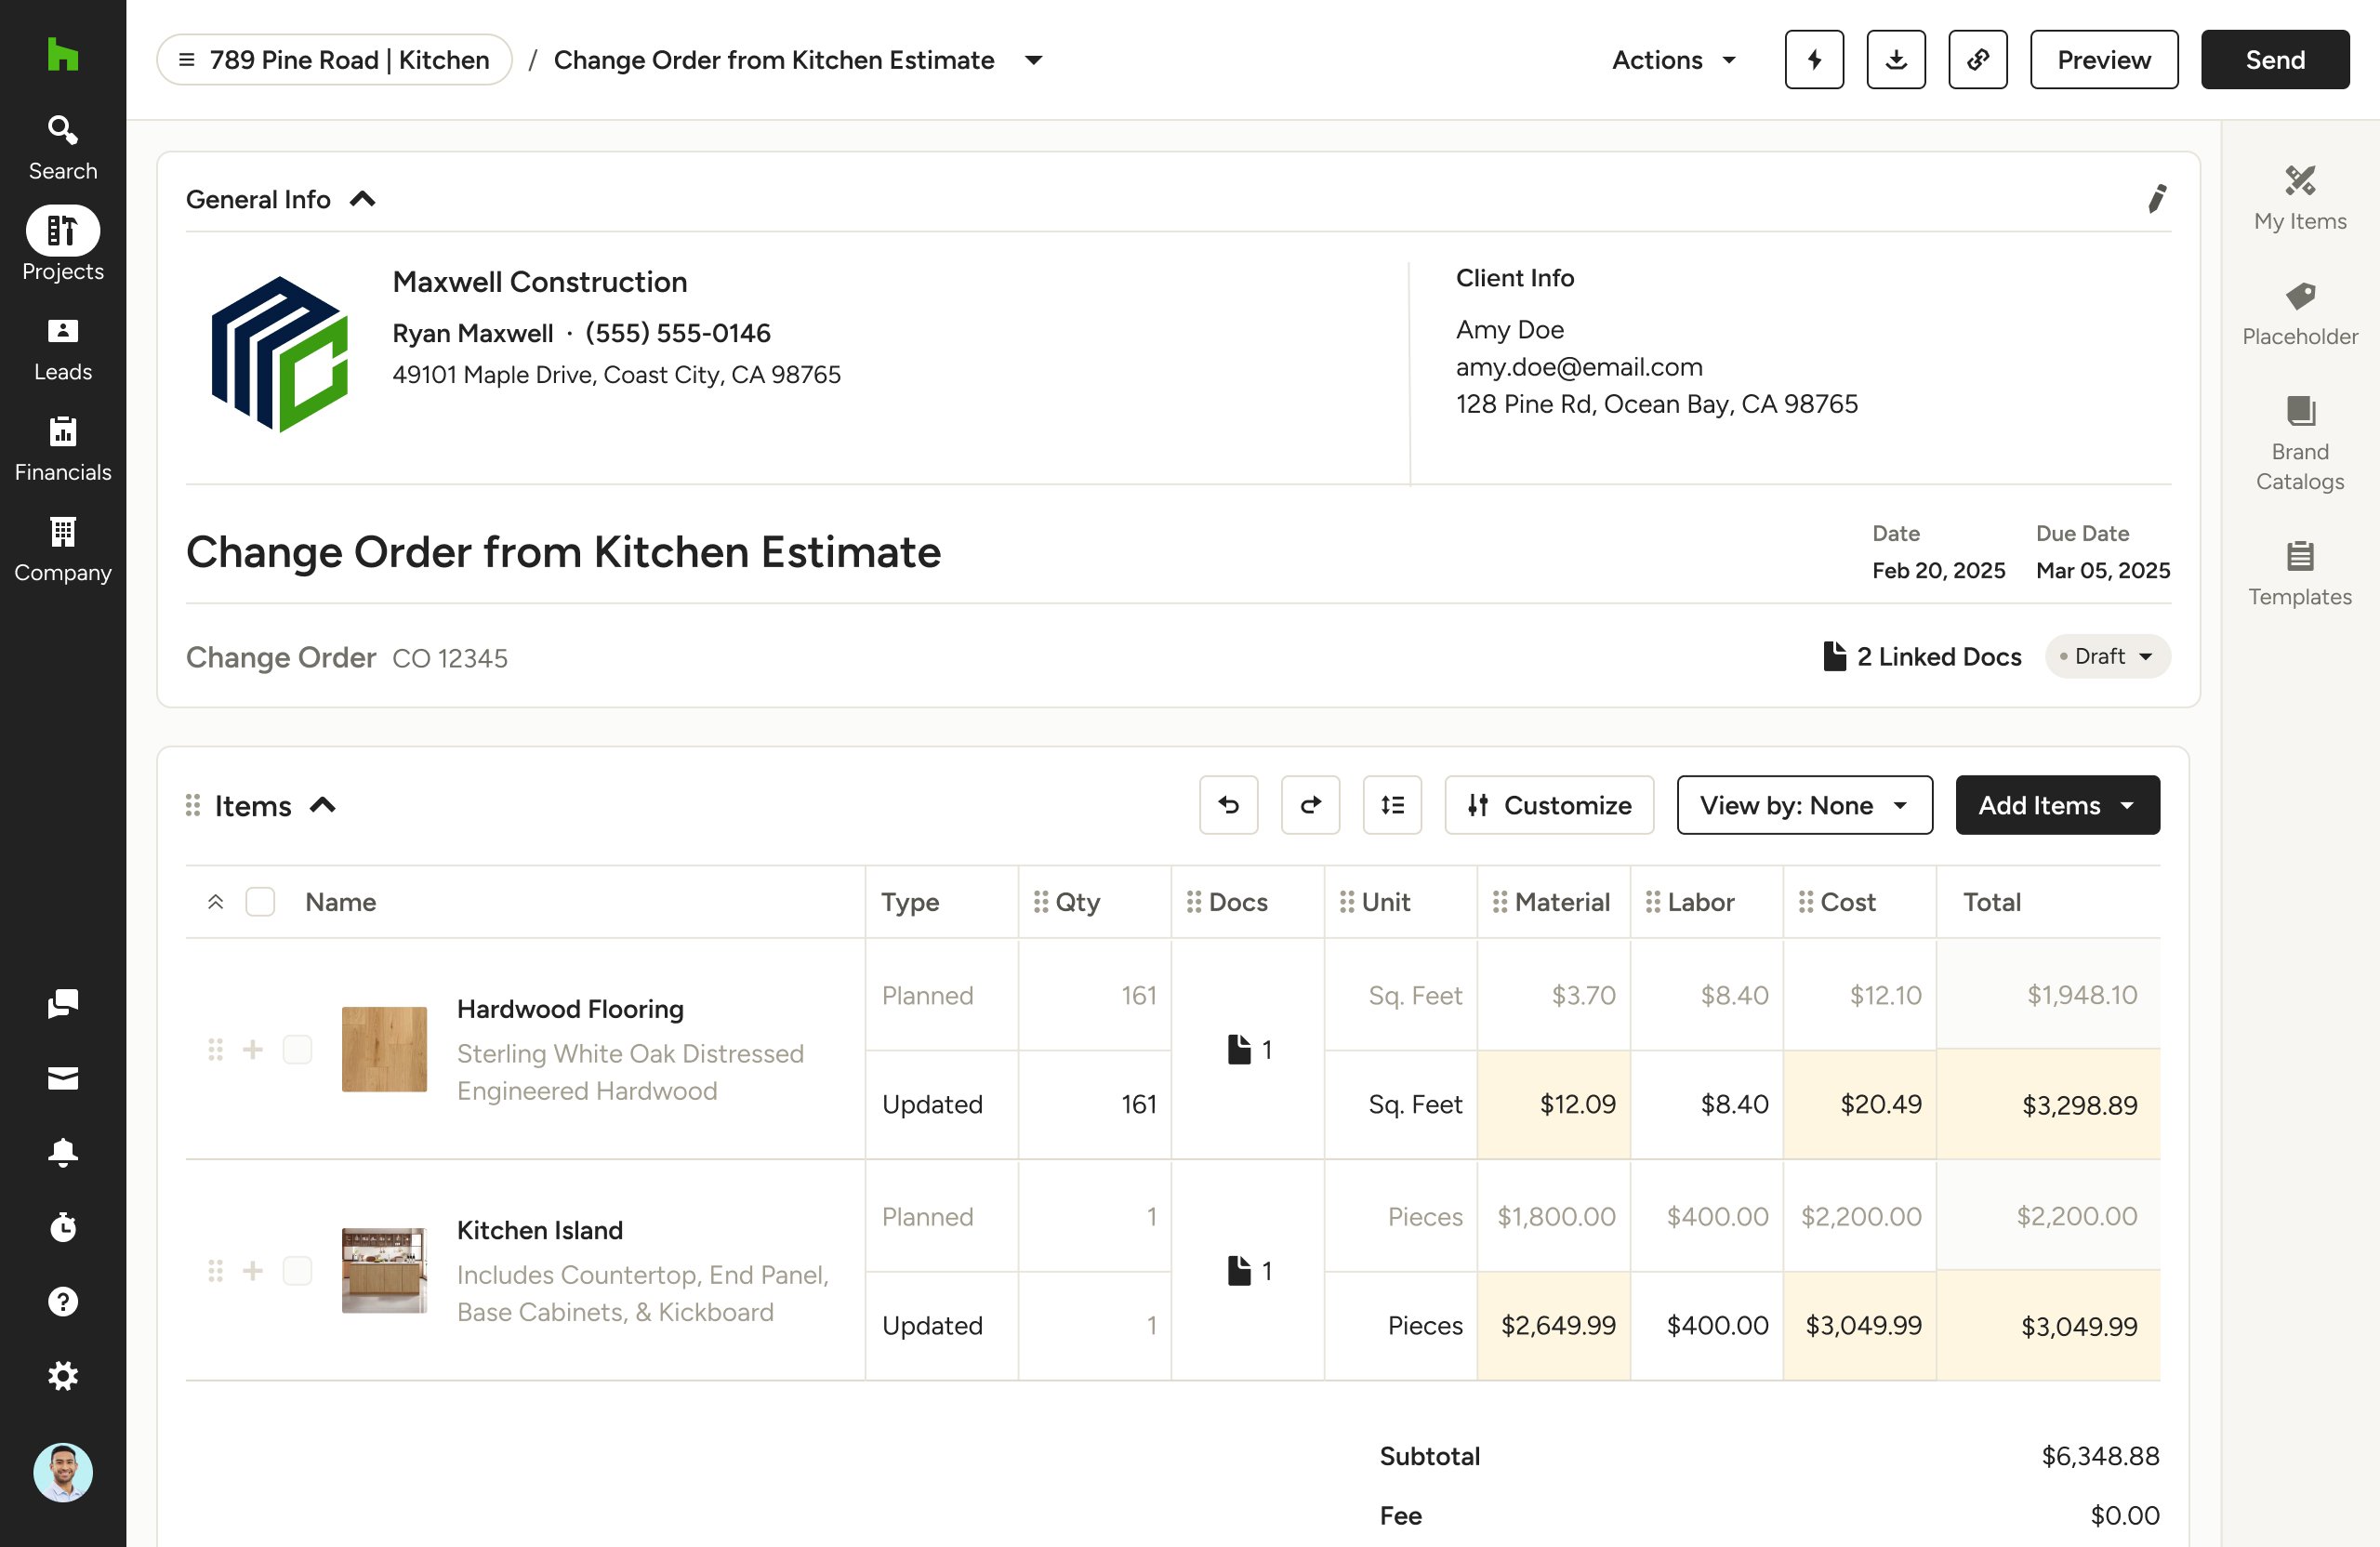
Task: Click the redo arrow icon
Action: 1310,805
